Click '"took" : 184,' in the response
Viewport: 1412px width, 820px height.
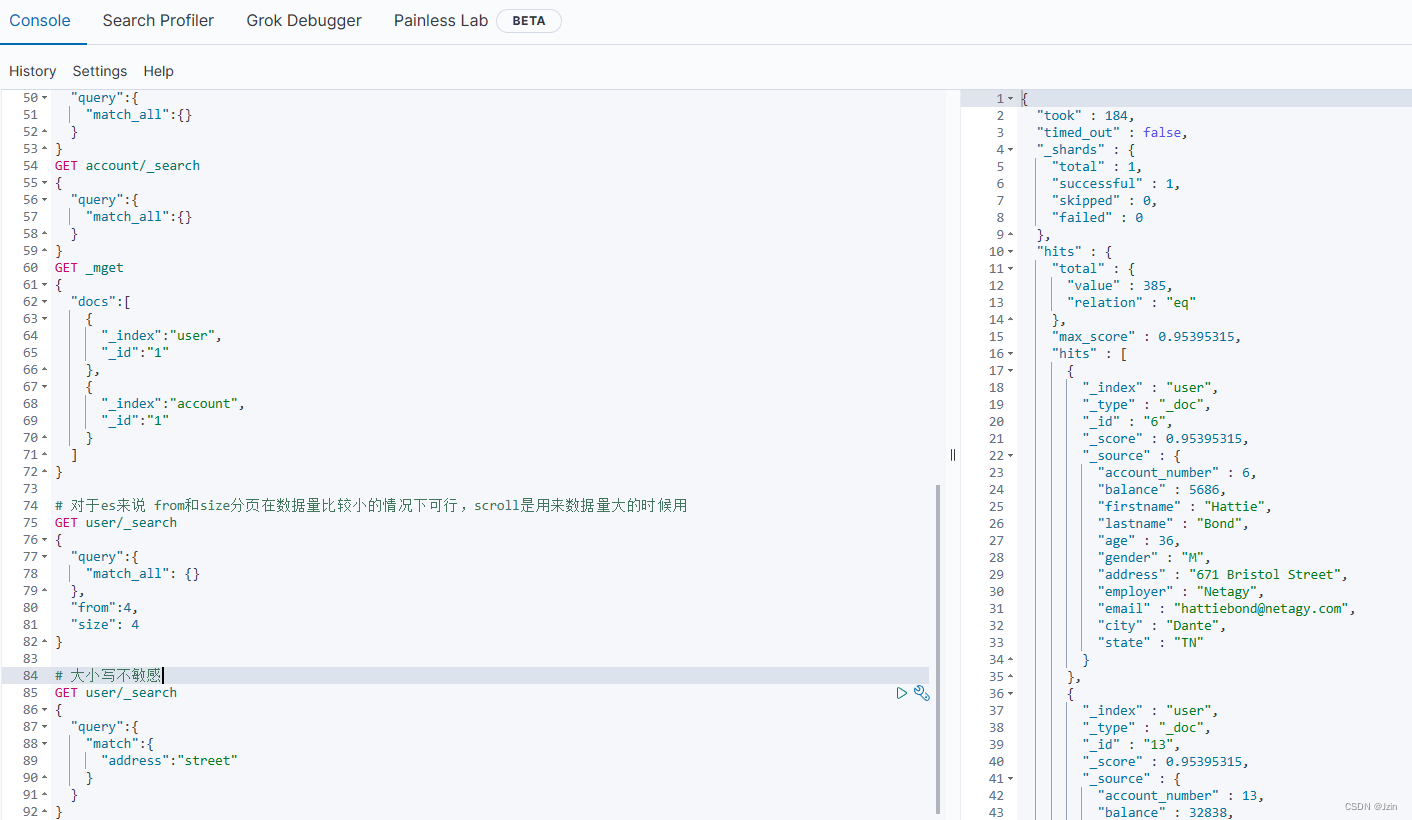(x=1086, y=116)
